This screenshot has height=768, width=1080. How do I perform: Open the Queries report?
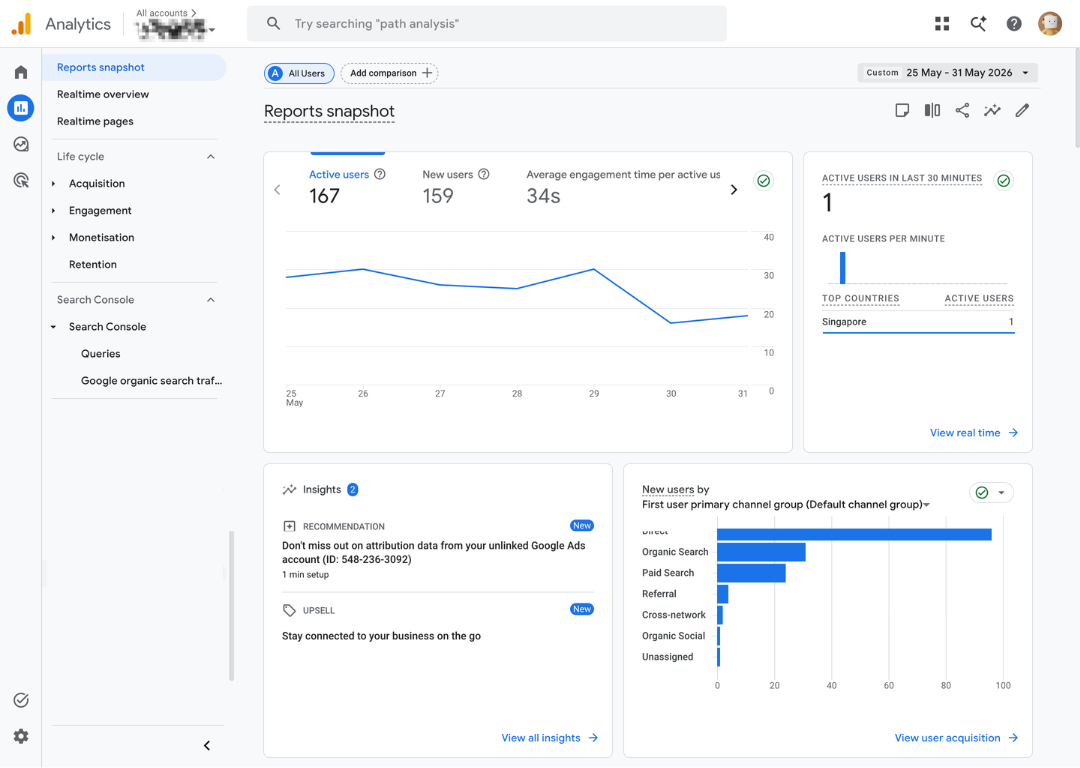(x=101, y=354)
